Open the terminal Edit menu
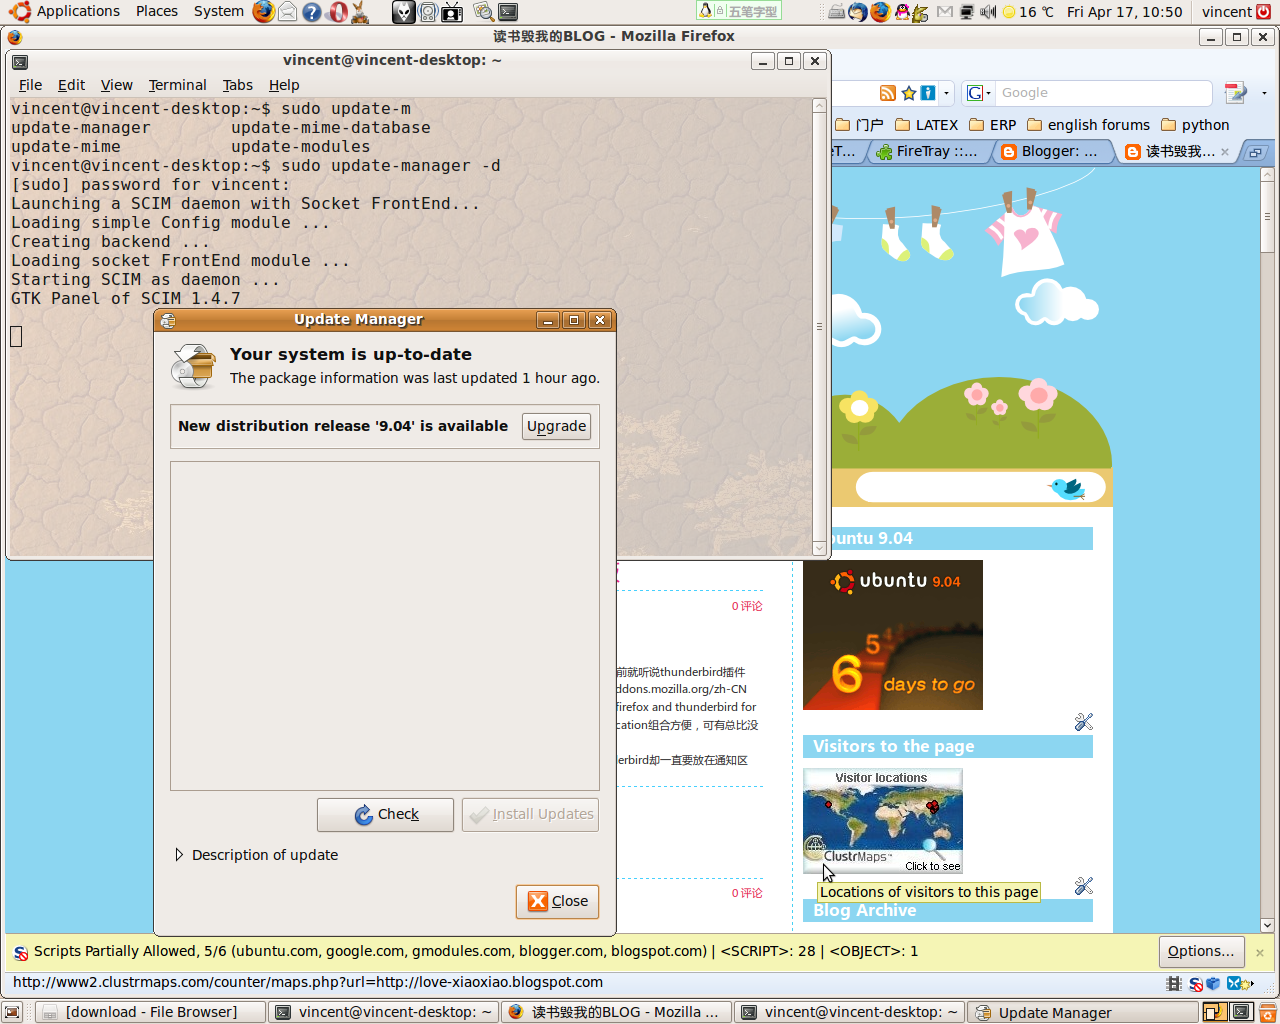 (71, 85)
